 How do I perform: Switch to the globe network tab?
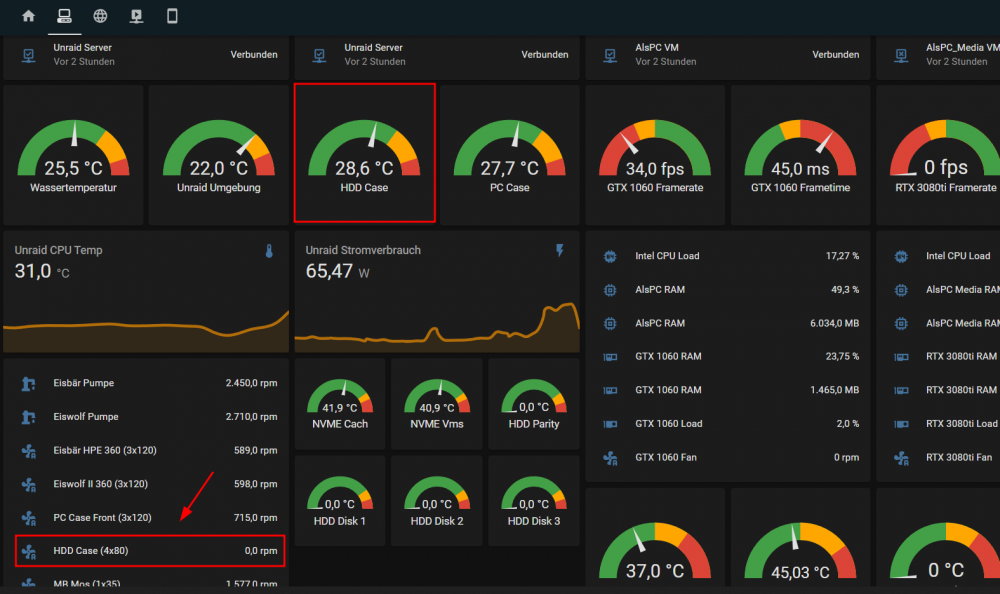coord(100,16)
